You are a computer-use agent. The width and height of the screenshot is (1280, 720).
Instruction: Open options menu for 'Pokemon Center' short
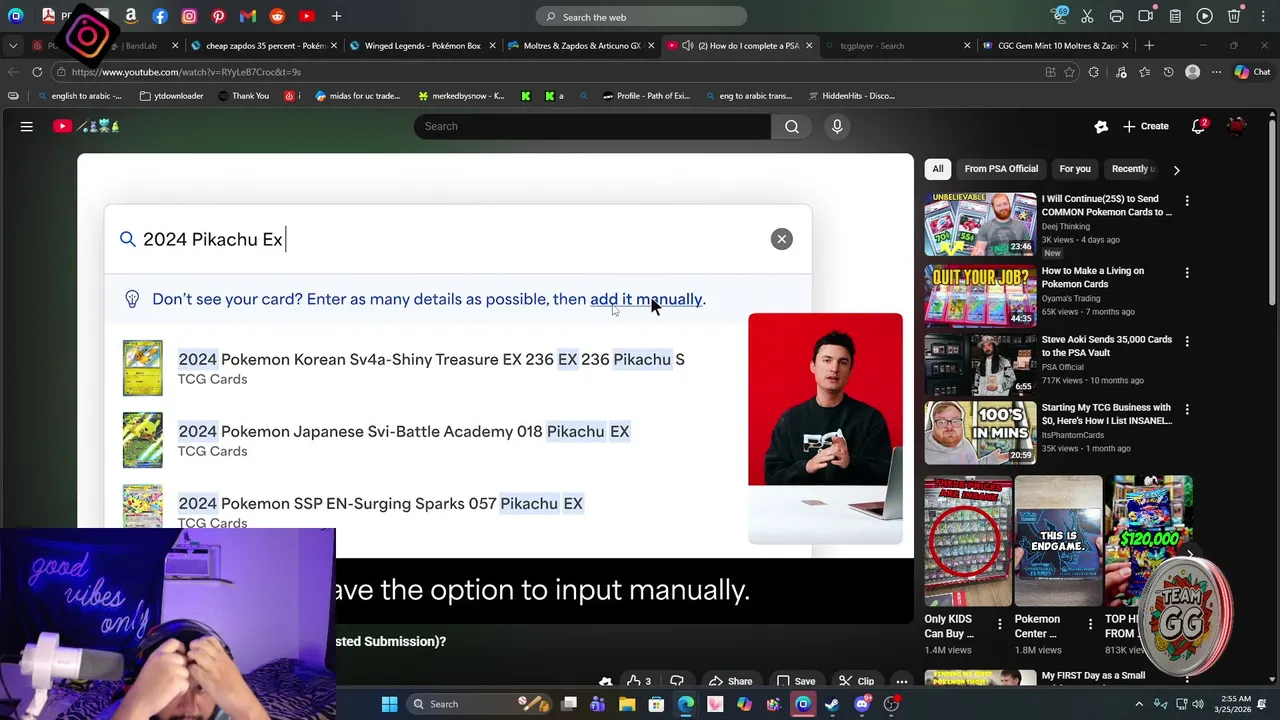[x=1090, y=624]
